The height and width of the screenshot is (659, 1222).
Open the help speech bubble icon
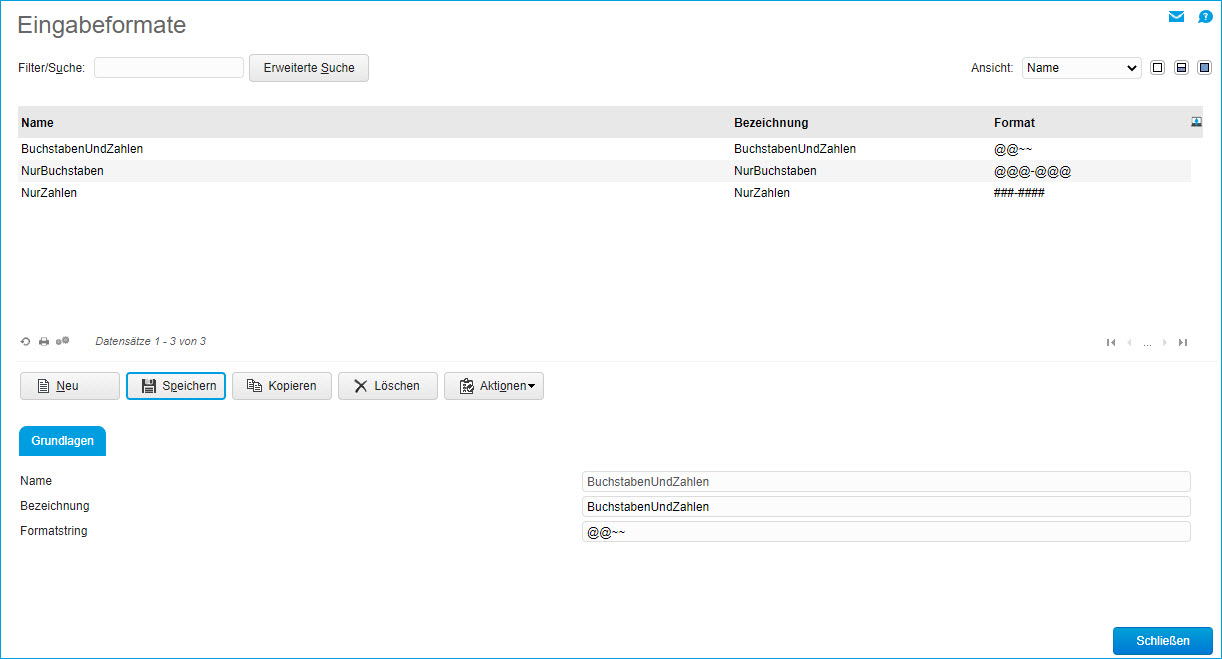(x=1205, y=17)
